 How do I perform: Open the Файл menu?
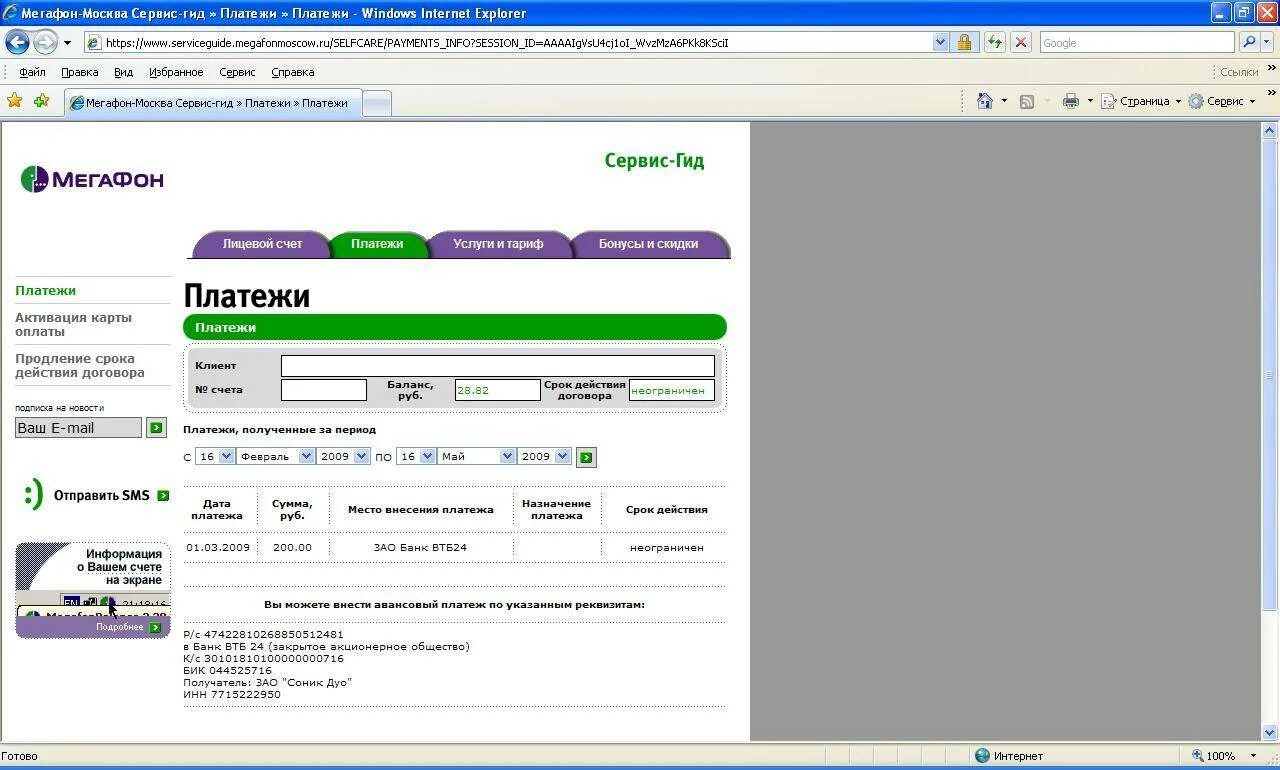click(32, 72)
